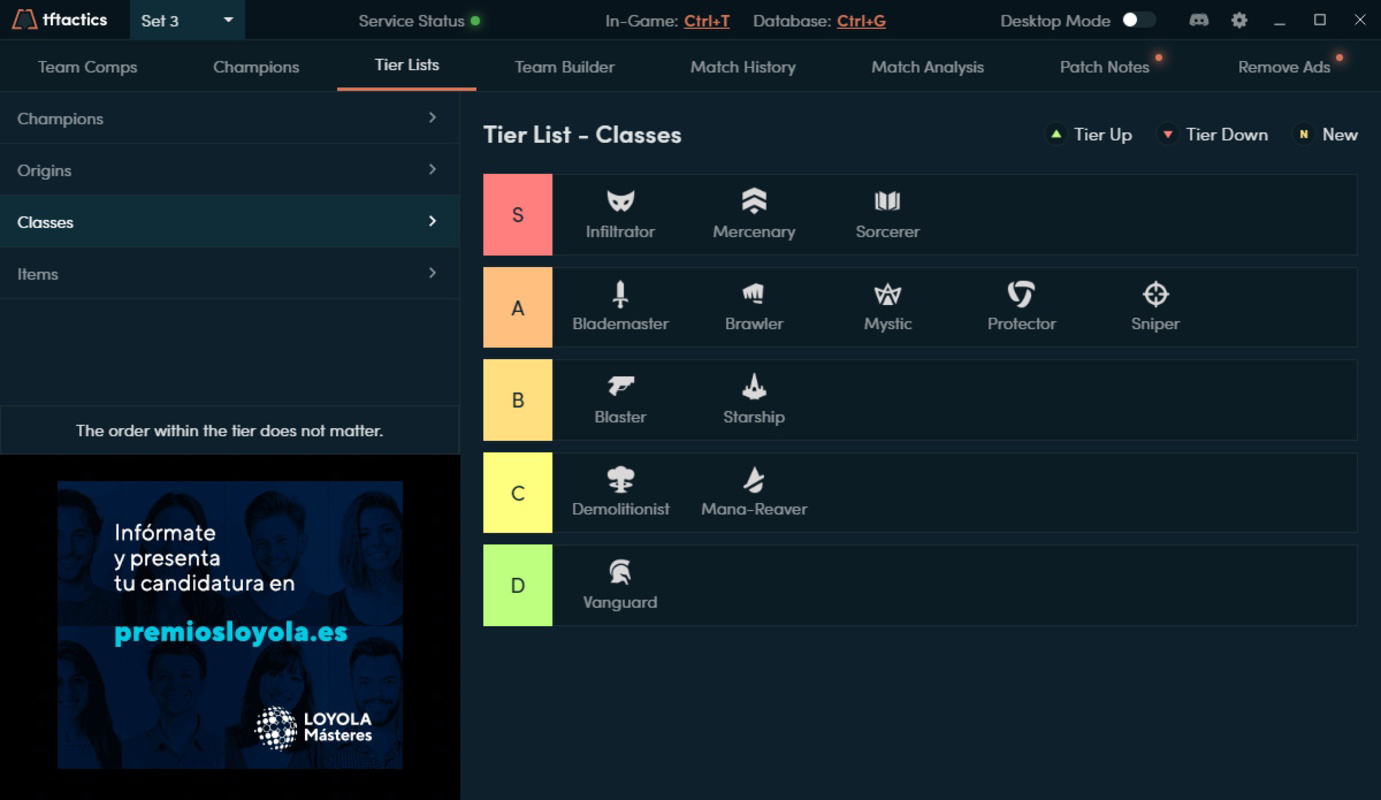This screenshot has height=800, width=1381.
Task: Select the Infiltrator class icon
Action: click(620, 201)
